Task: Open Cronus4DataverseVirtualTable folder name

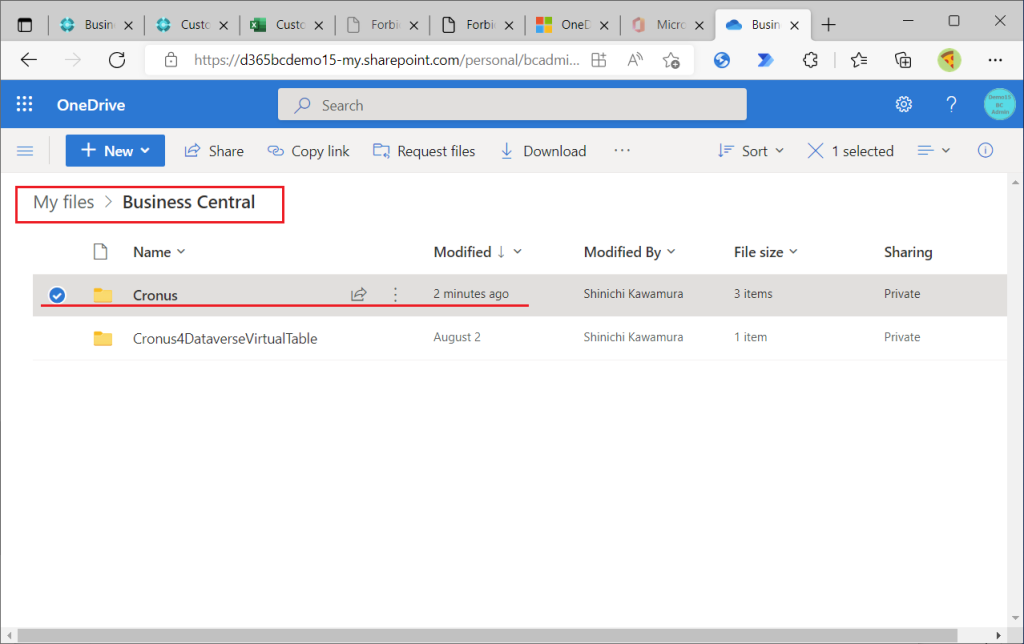Action: [225, 338]
